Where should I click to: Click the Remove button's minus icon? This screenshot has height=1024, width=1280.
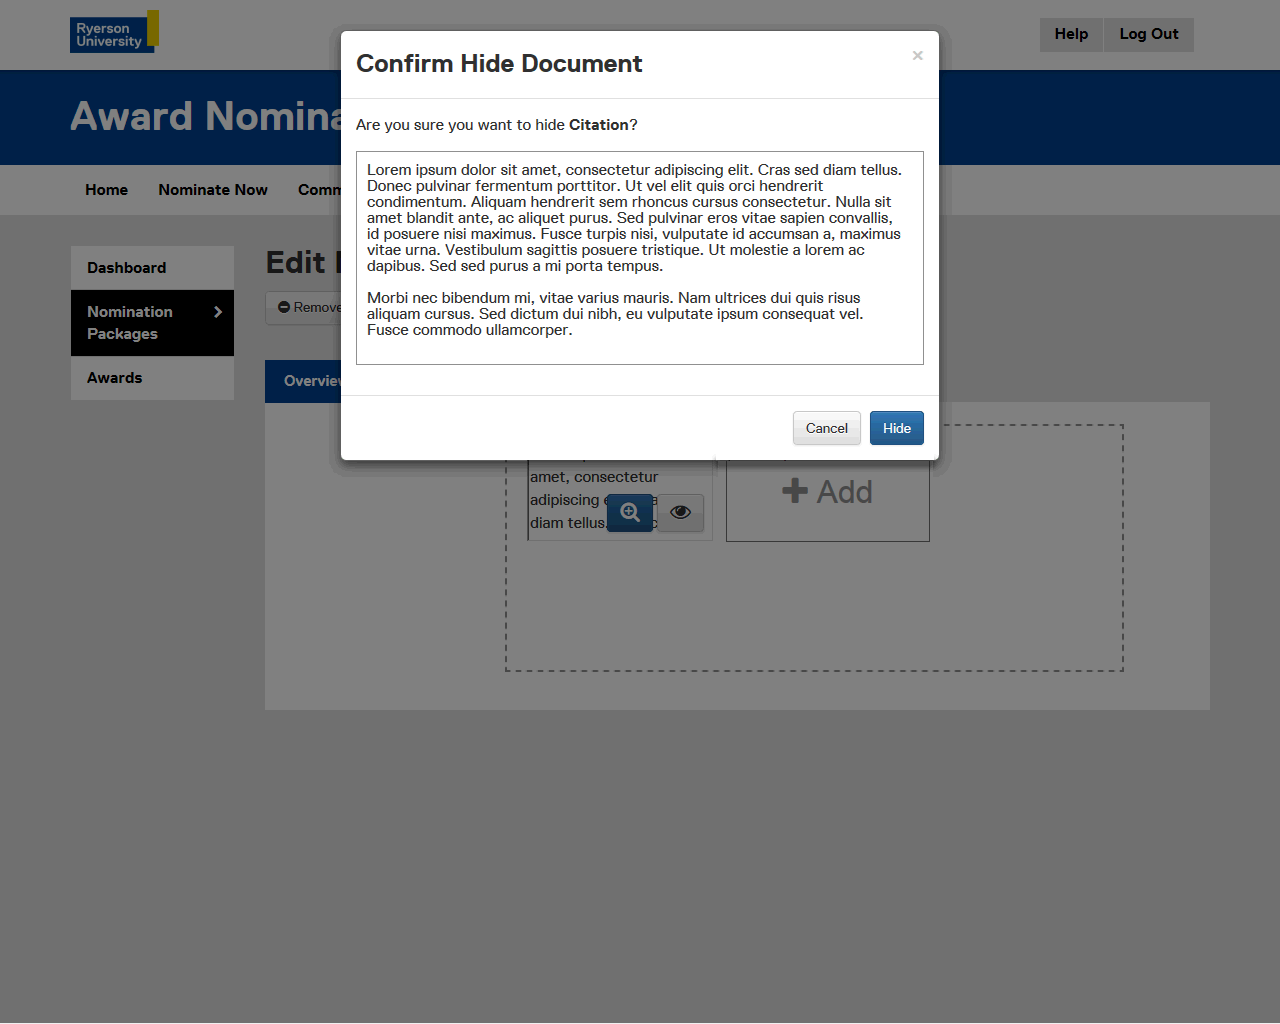(x=284, y=308)
